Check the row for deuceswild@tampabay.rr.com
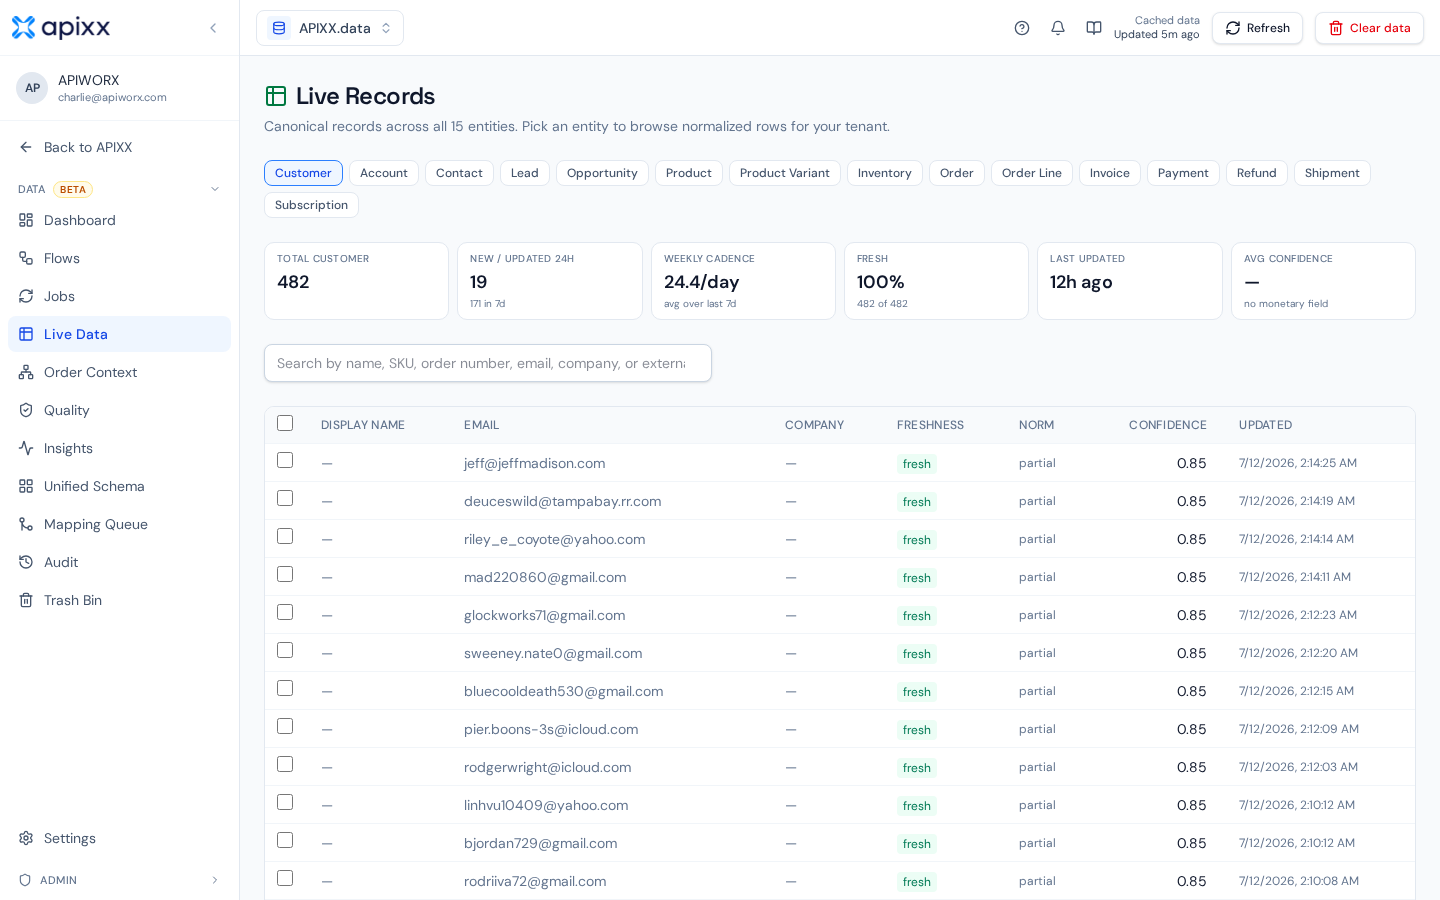The image size is (1440, 900). coord(285,498)
